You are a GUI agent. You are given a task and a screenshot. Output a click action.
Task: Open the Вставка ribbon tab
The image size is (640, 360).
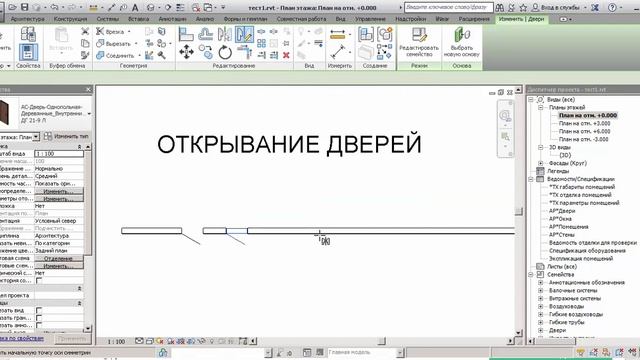coord(138,19)
